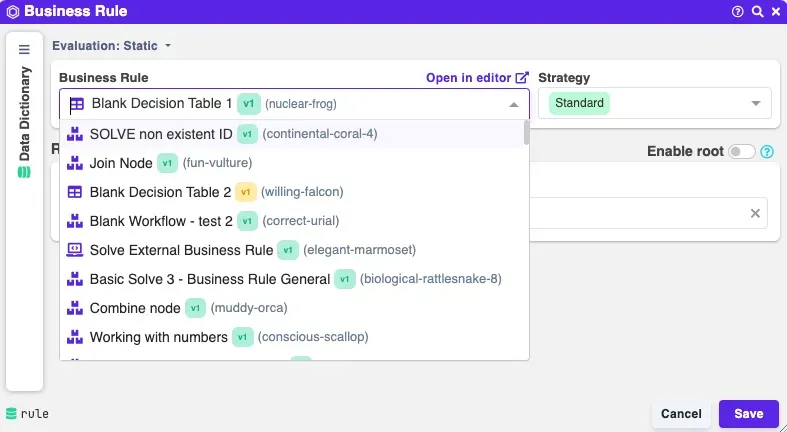Open hamburger menu above Data Dictionary

25,49
